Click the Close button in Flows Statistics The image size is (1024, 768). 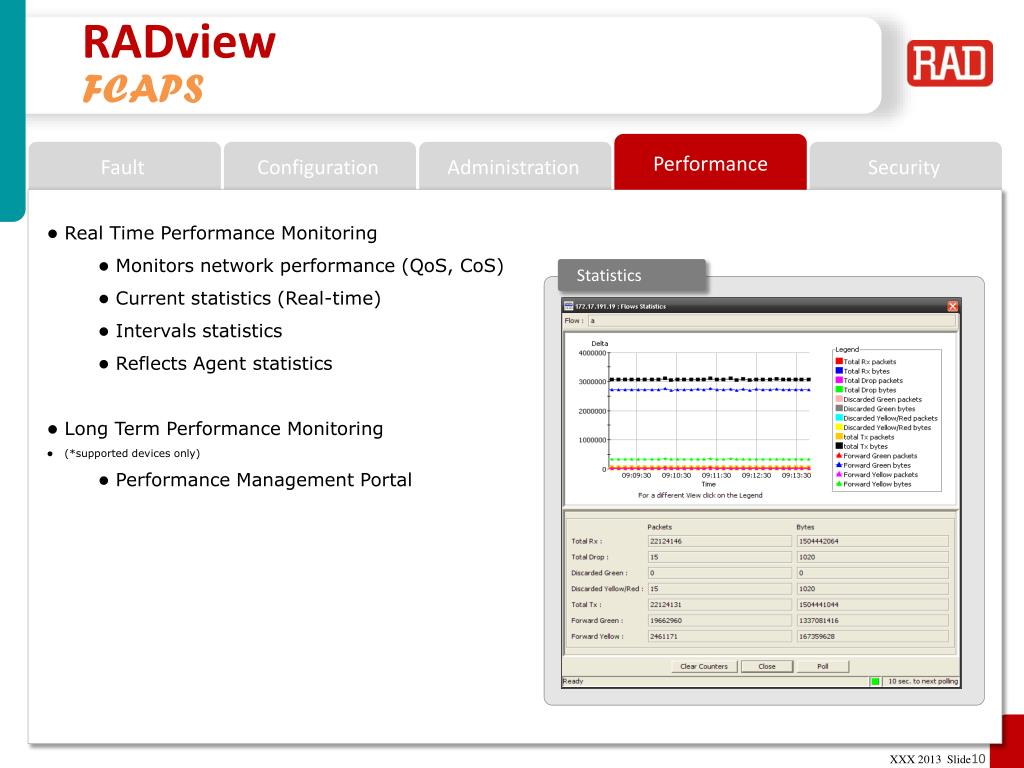coord(767,666)
